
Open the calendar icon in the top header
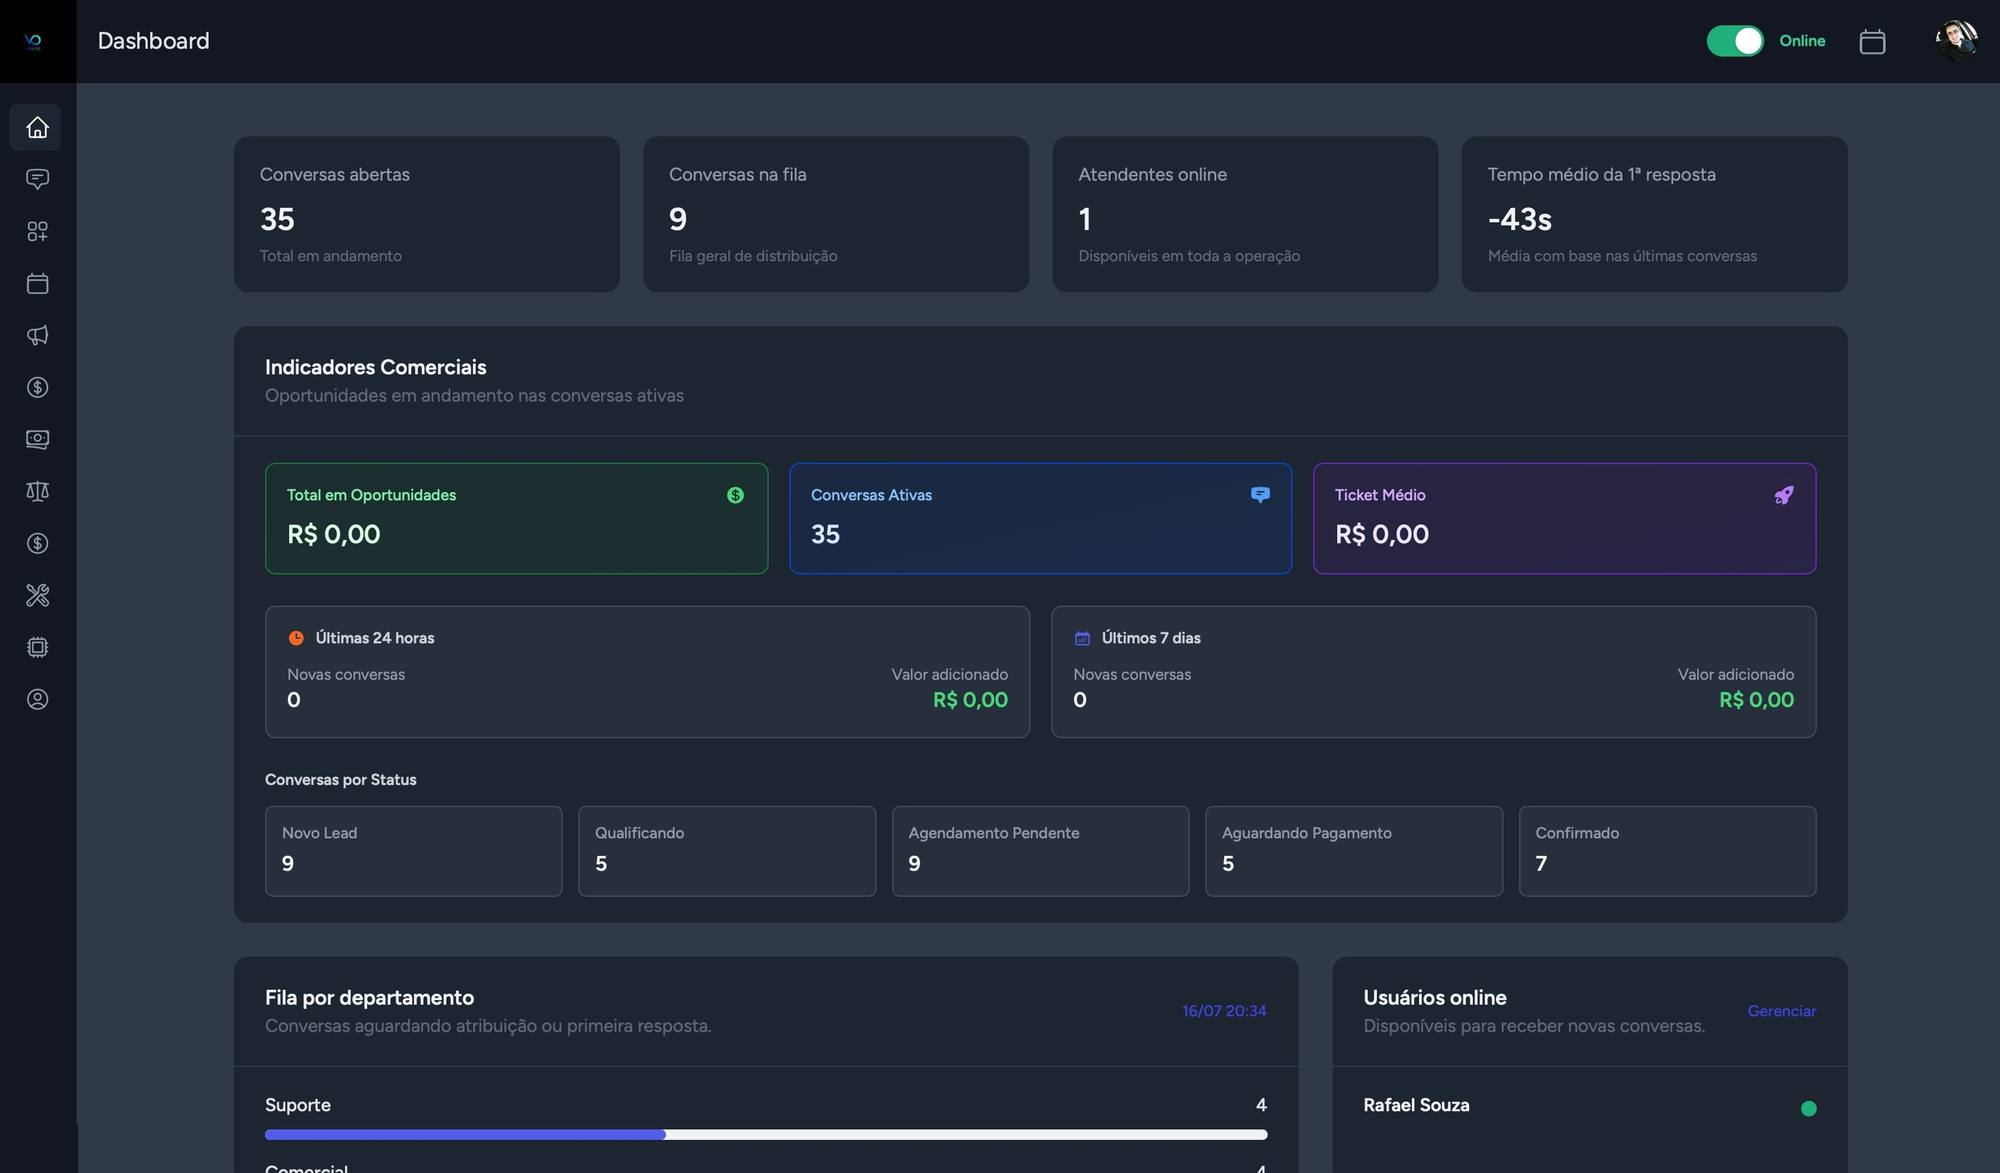pos(1872,42)
